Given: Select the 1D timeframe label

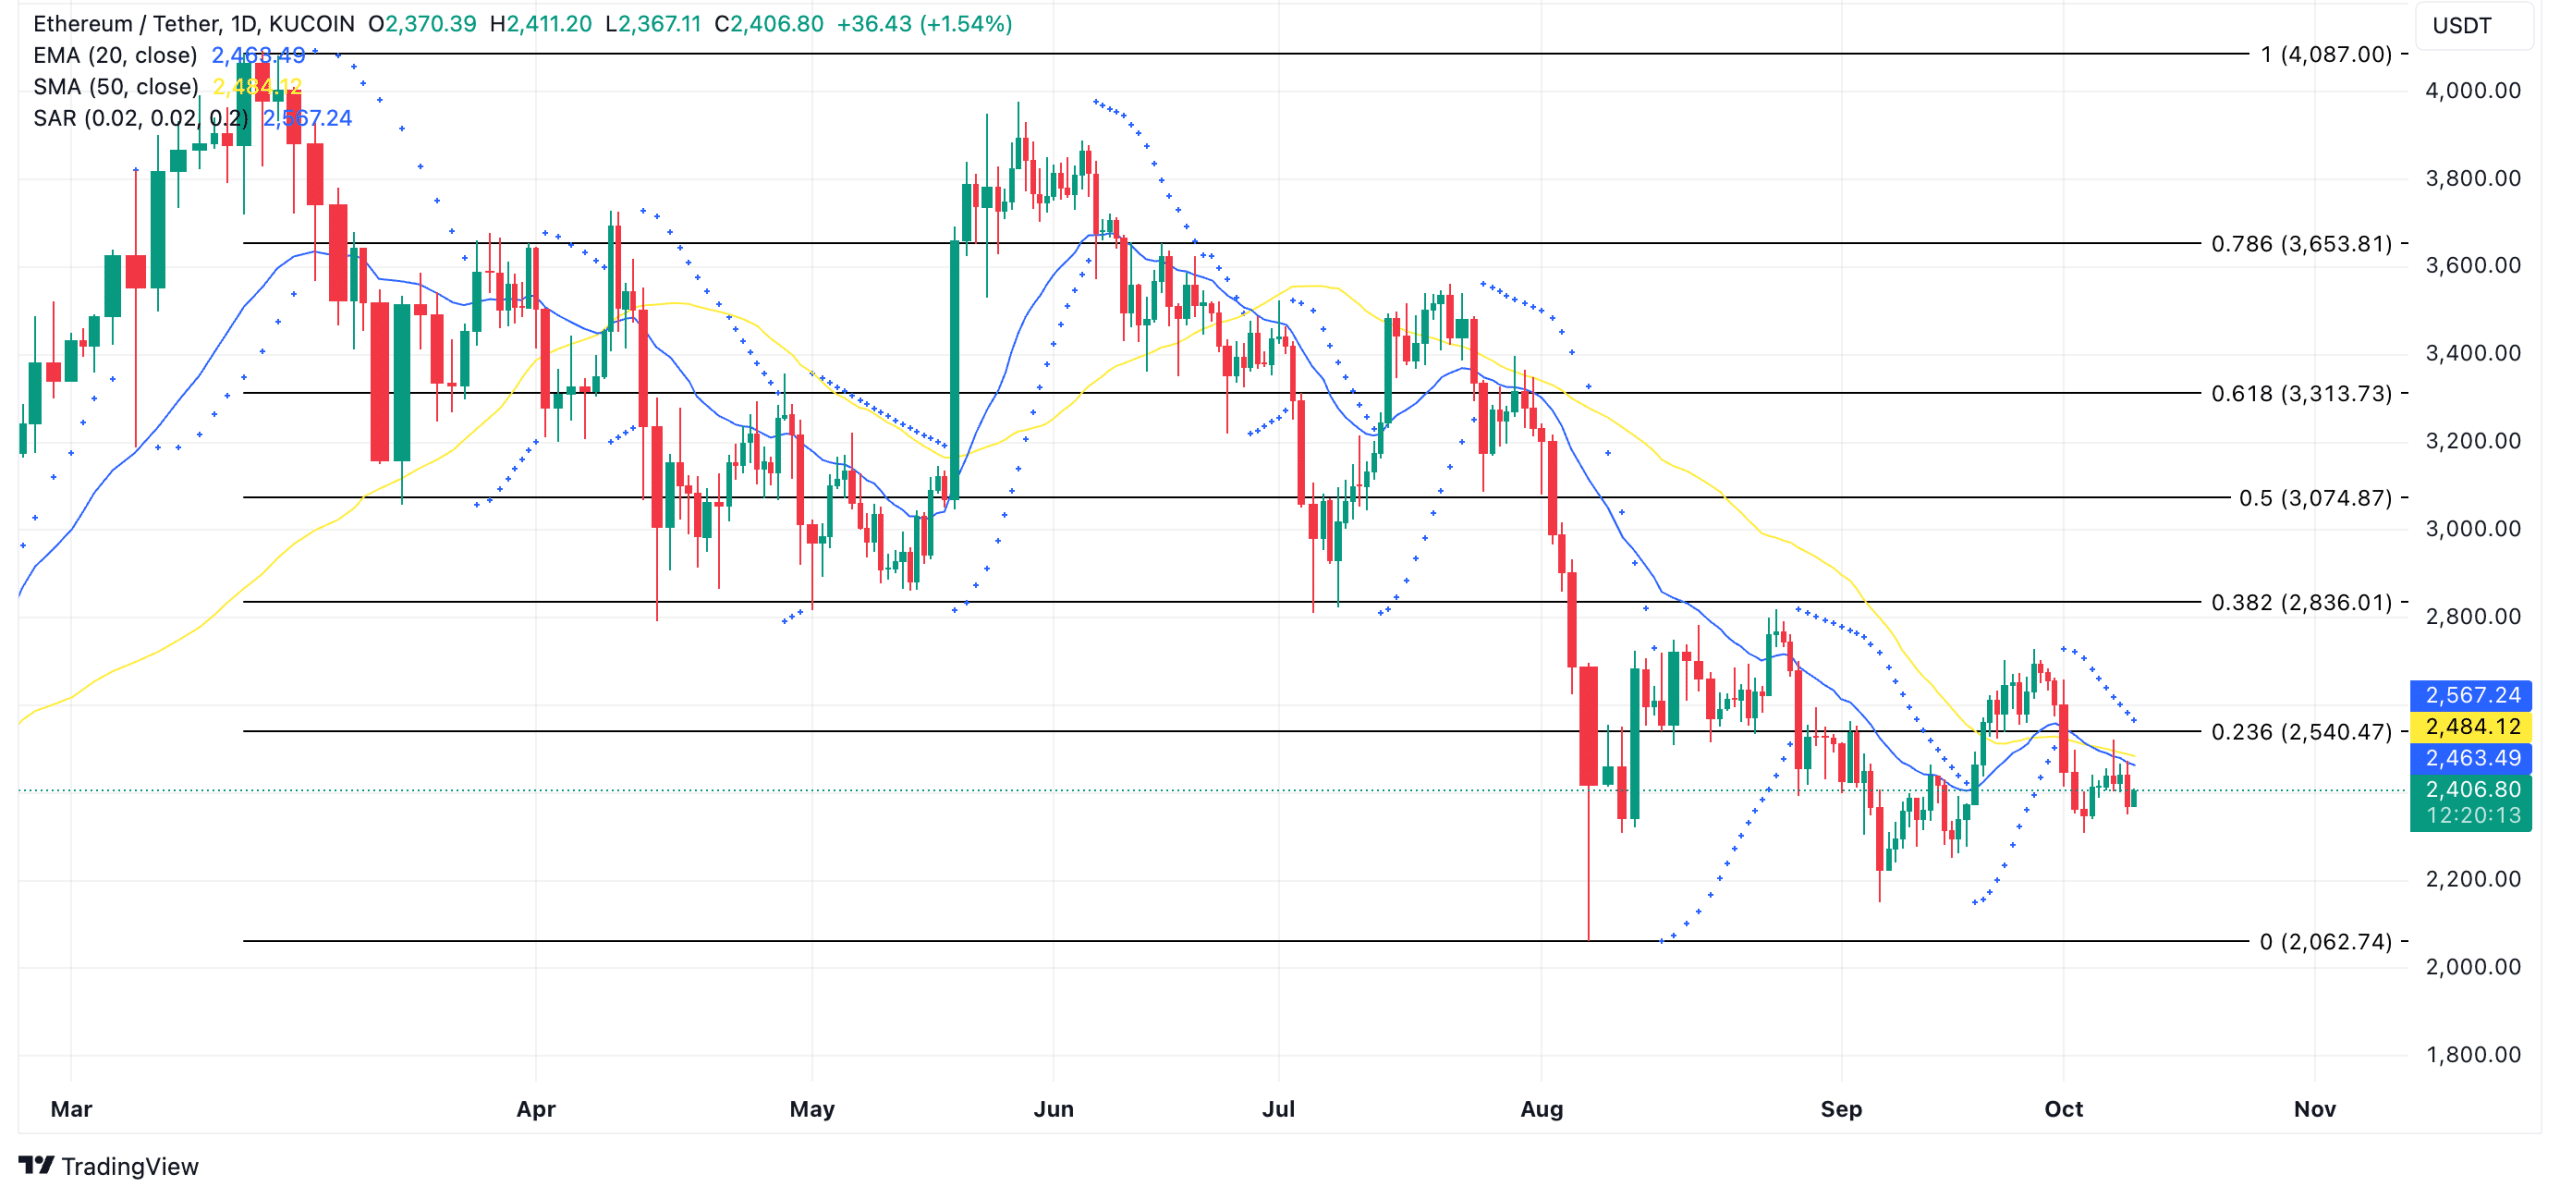Looking at the screenshot, I should (x=246, y=23).
